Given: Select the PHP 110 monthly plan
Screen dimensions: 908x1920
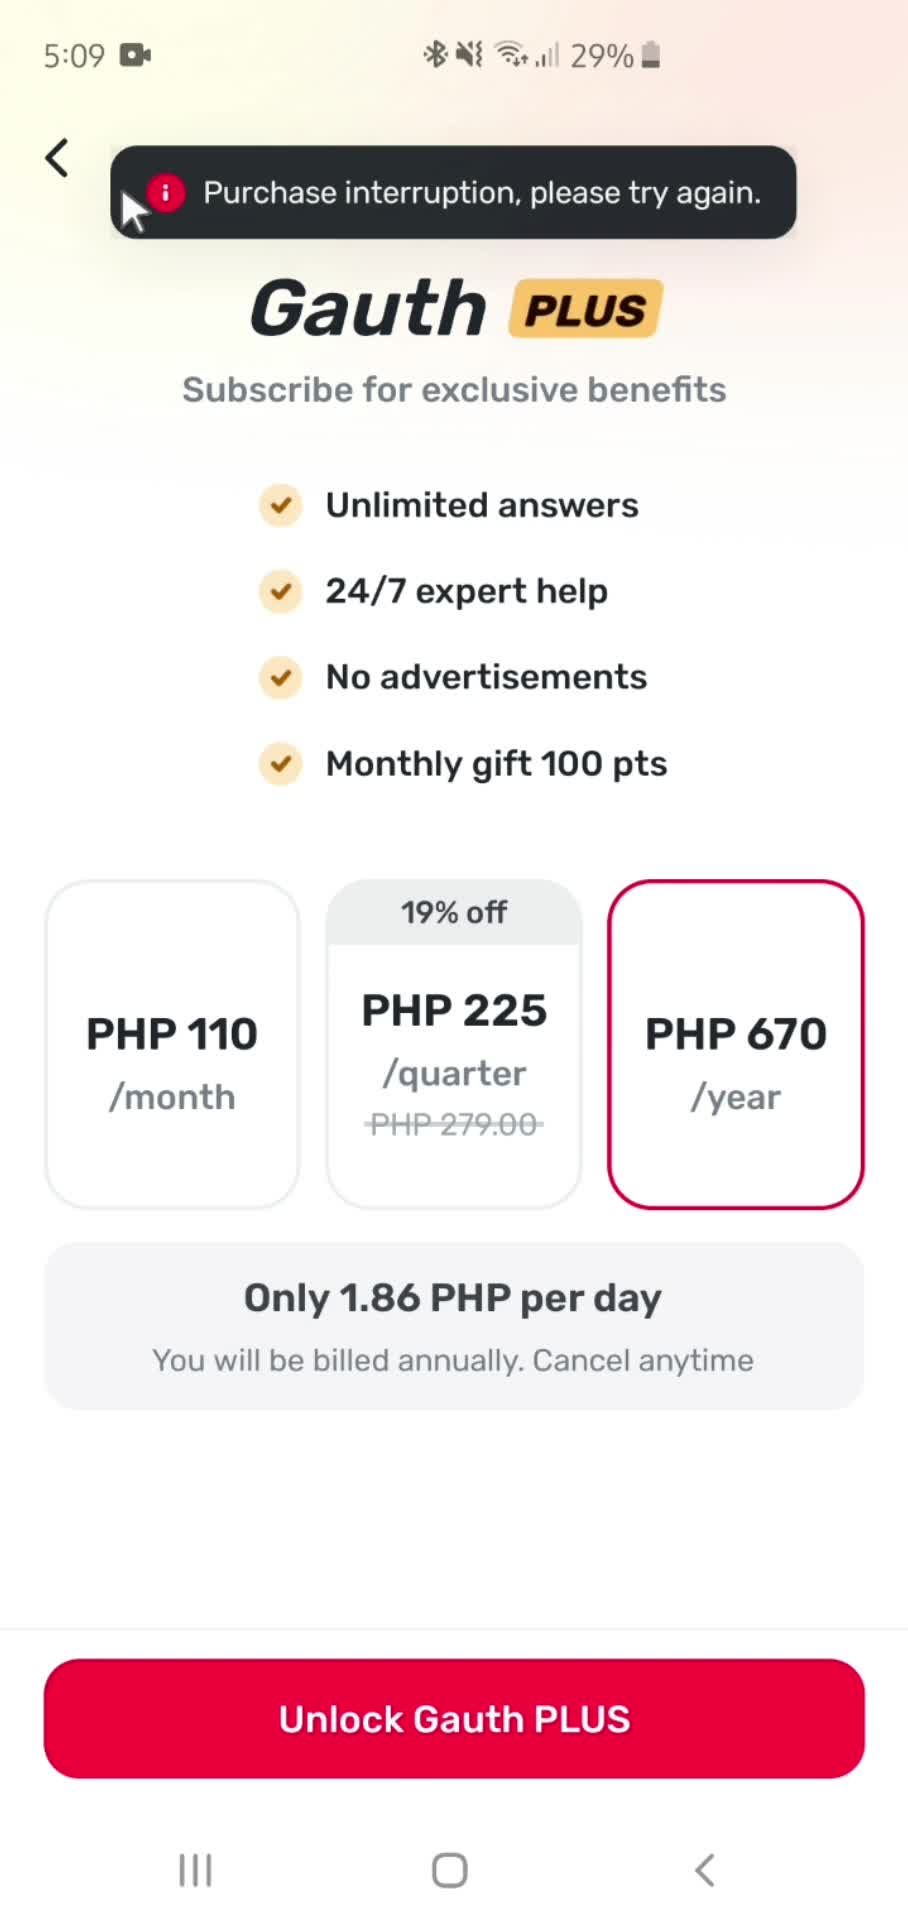Looking at the screenshot, I should 172,1045.
